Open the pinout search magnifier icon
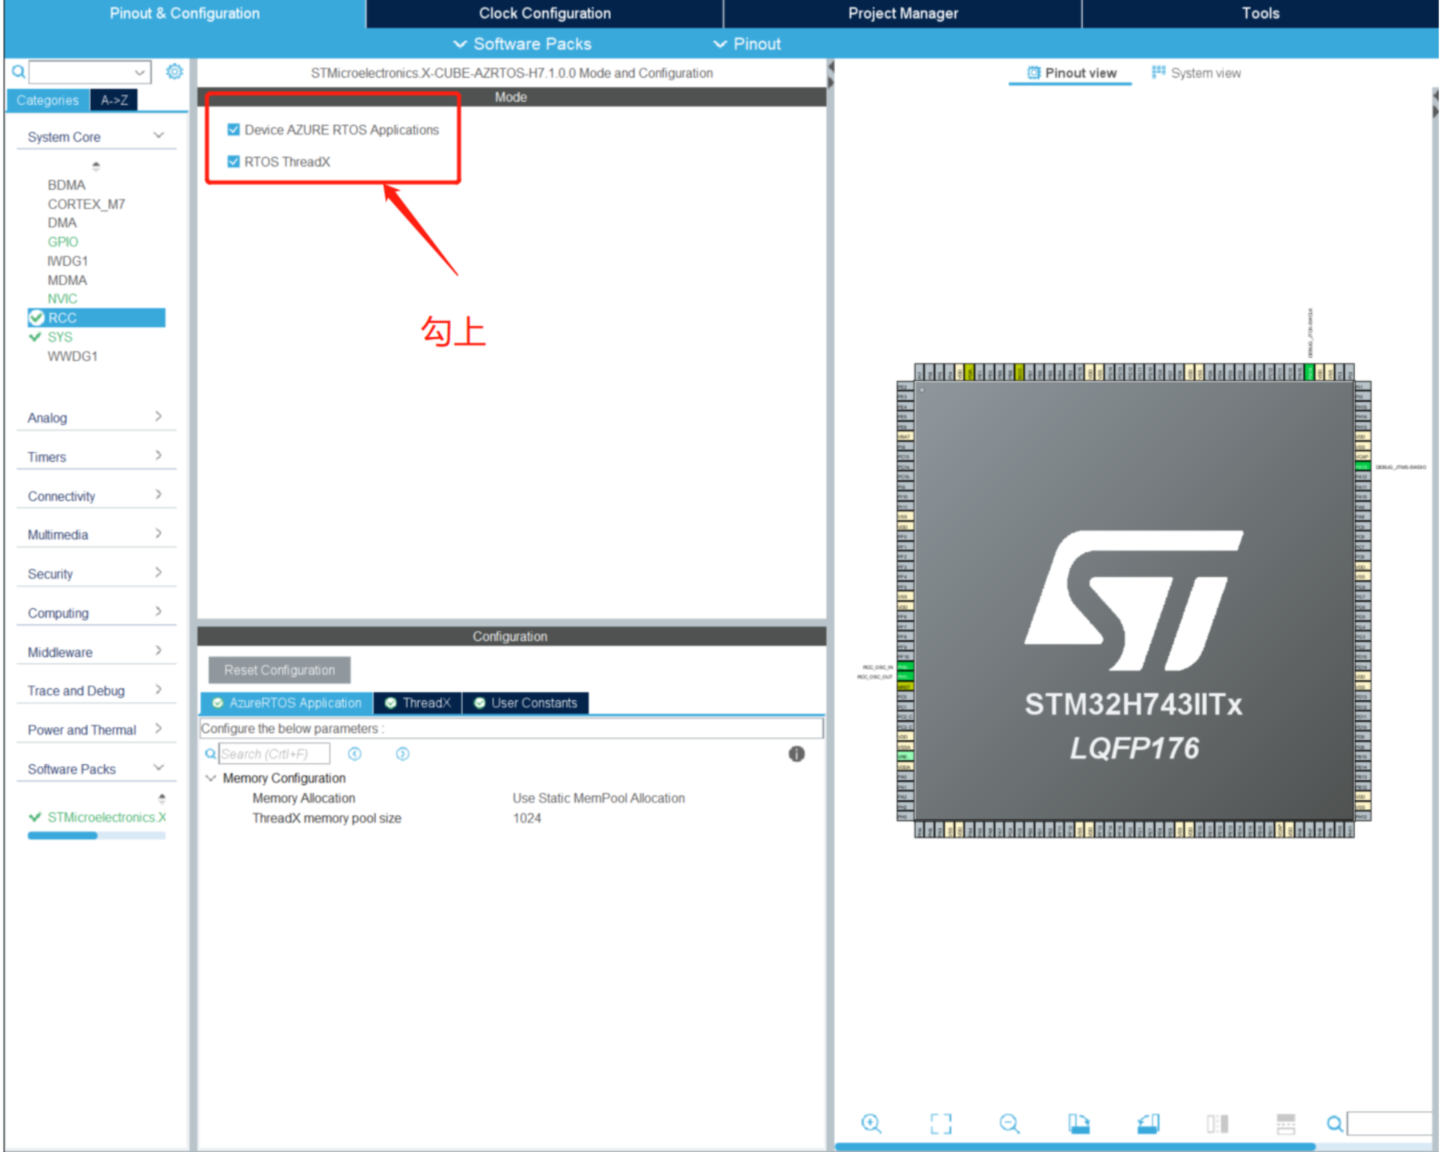Viewport: 1446px width, 1152px height. coord(1335,1123)
